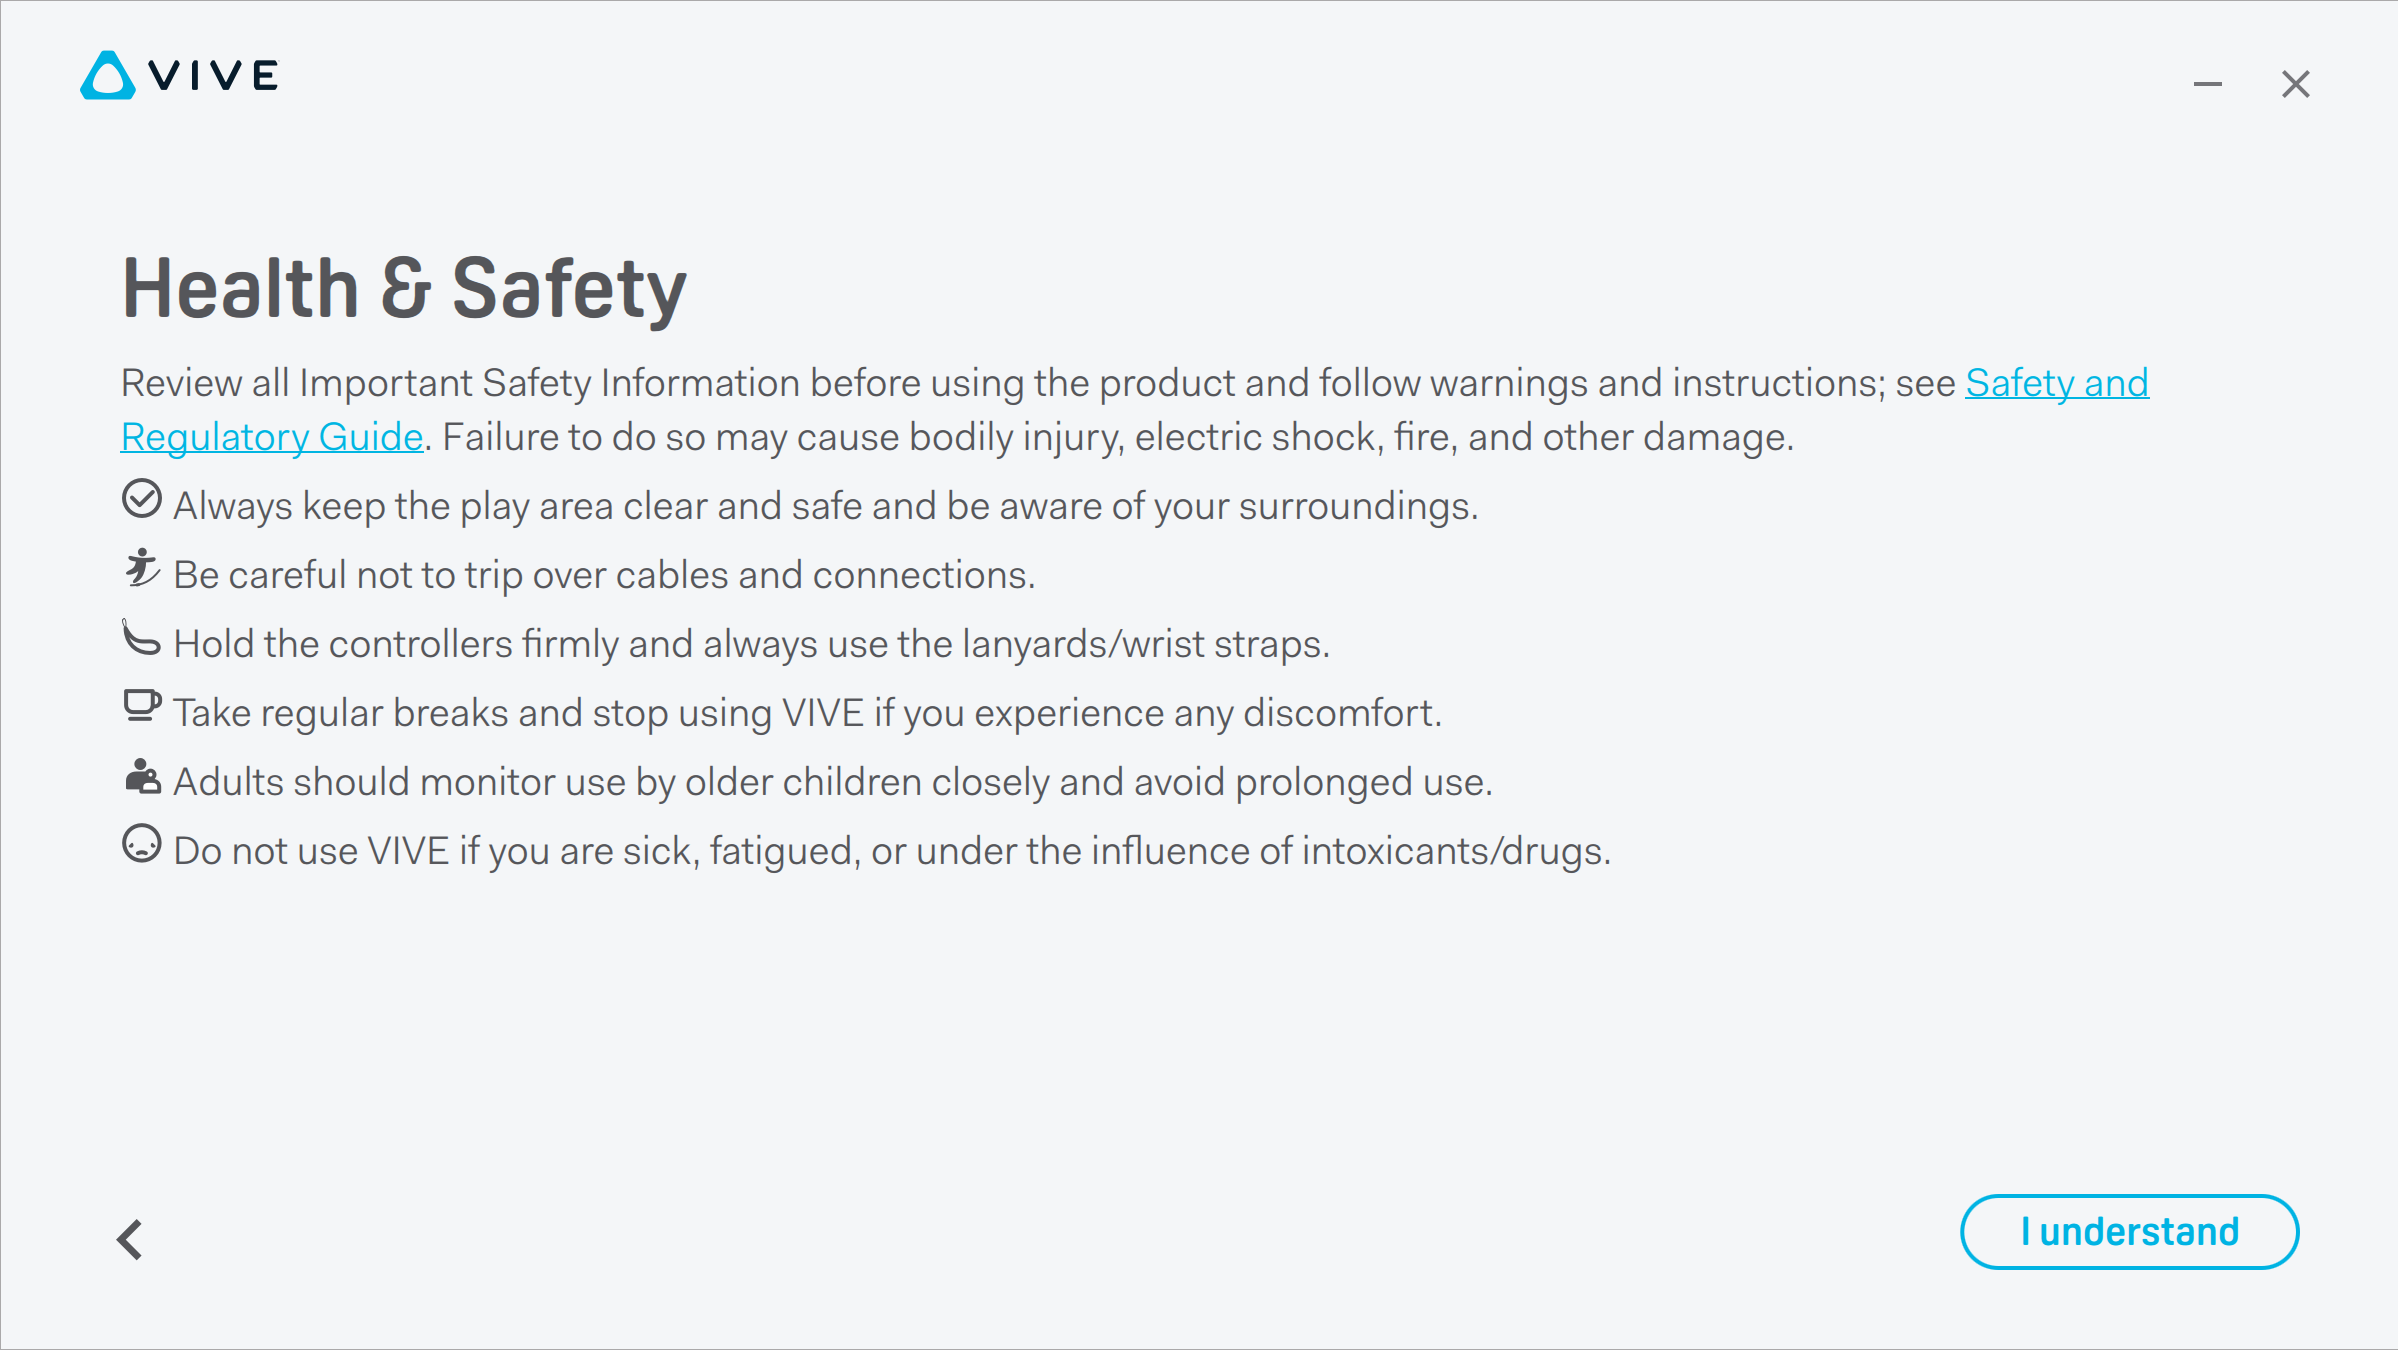Minimize the VIVE setup window

coord(2208,84)
